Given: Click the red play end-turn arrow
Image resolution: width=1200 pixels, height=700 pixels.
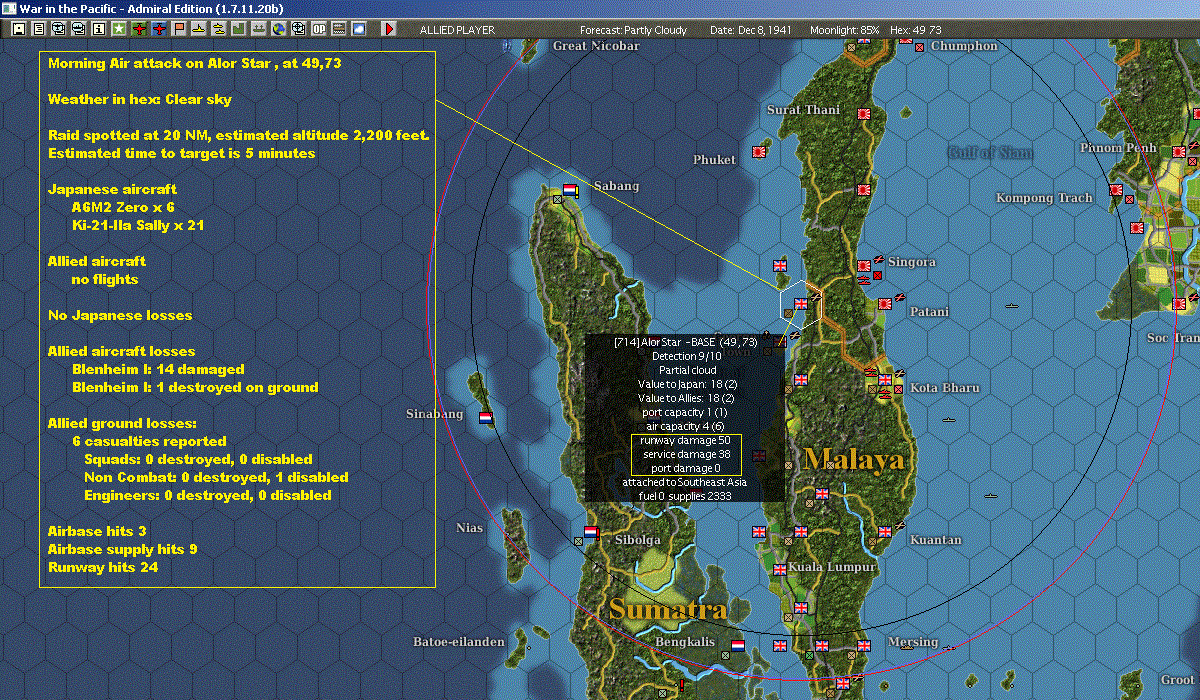Looking at the screenshot, I should point(389,30).
